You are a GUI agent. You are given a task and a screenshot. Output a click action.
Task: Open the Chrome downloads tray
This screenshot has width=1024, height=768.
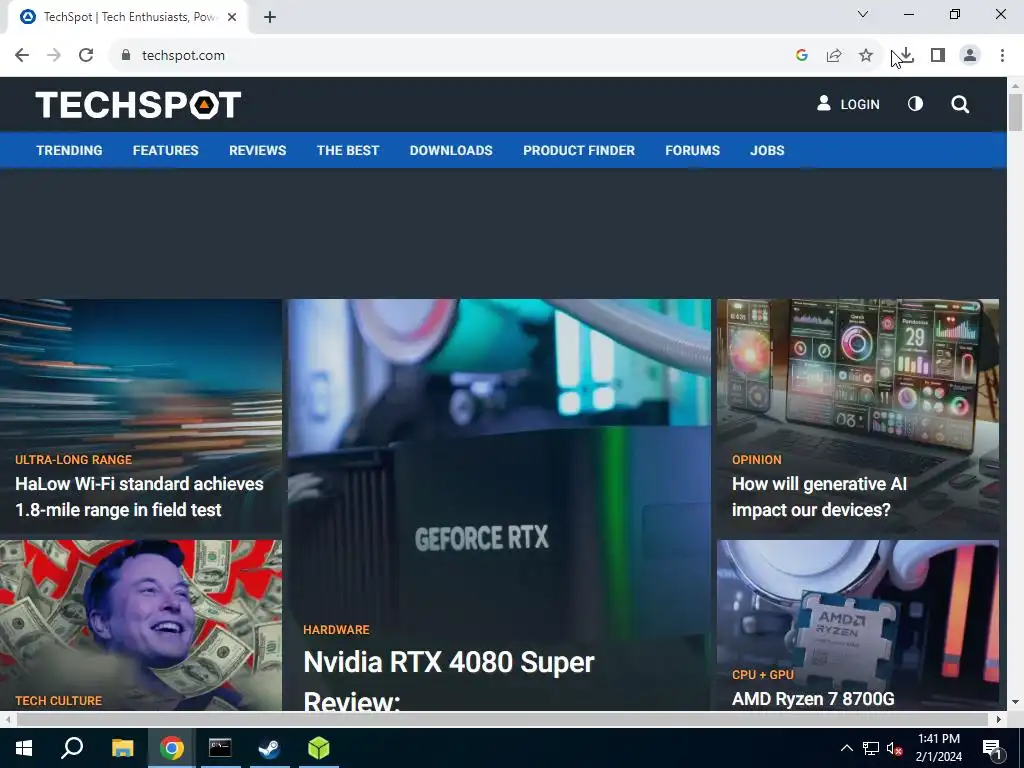pos(906,56)
